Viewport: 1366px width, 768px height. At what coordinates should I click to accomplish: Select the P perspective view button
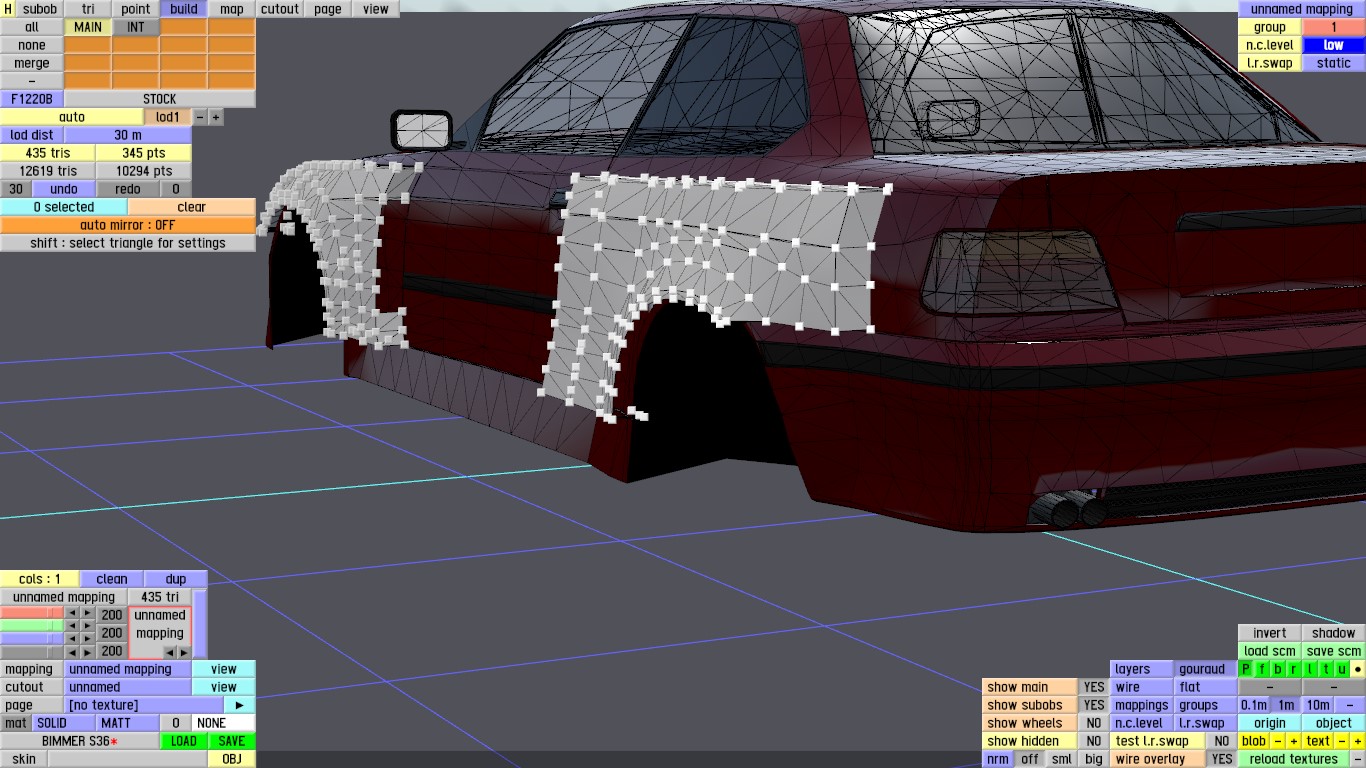pyautogui.click(x=1246, y=669)
